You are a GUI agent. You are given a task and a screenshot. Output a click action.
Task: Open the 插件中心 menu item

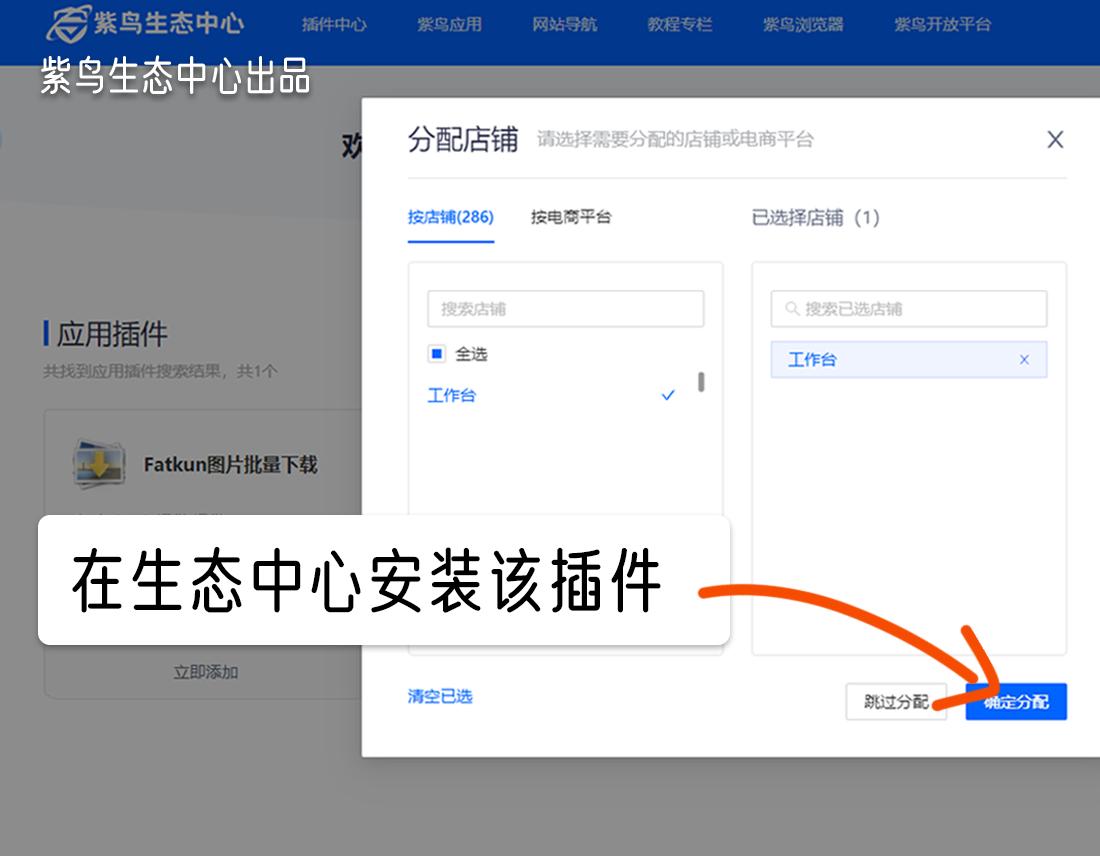click(x=334, y=26)
